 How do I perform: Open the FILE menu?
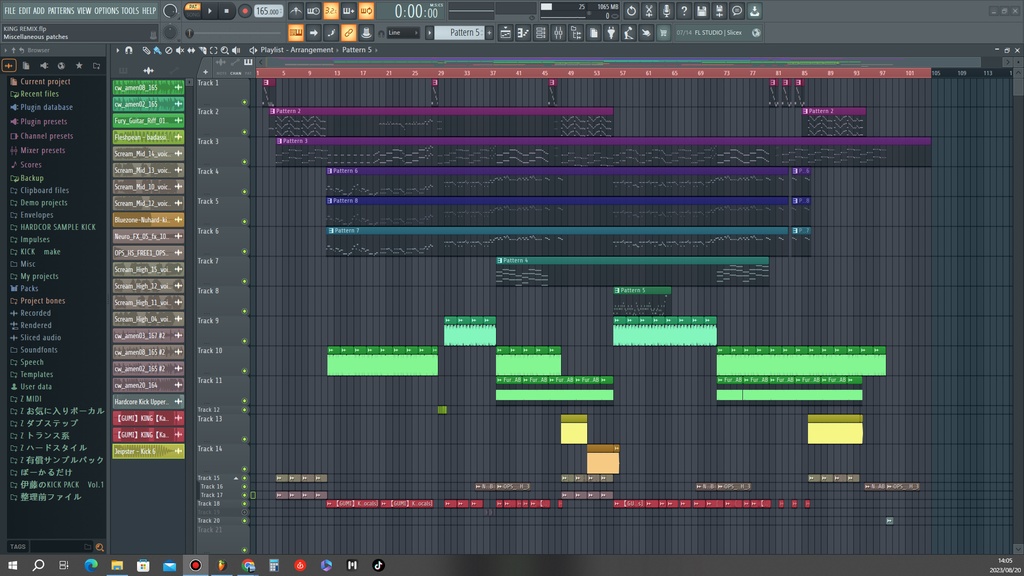10,10
